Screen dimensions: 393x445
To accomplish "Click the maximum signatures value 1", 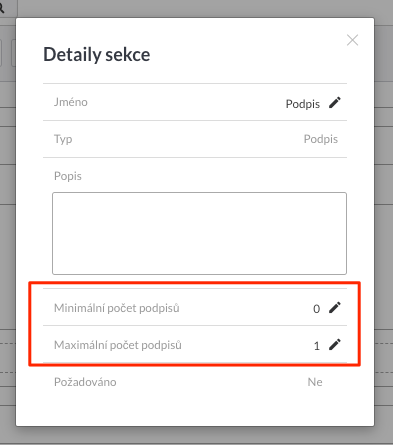I will tap(317, 346).
